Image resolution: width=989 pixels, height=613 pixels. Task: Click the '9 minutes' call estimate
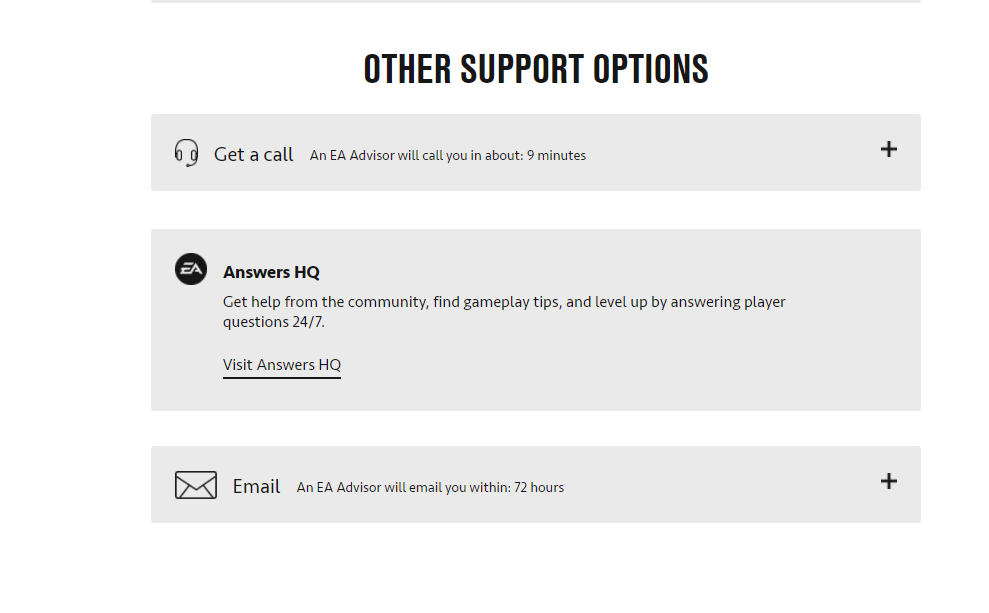[x=557, y=155]
